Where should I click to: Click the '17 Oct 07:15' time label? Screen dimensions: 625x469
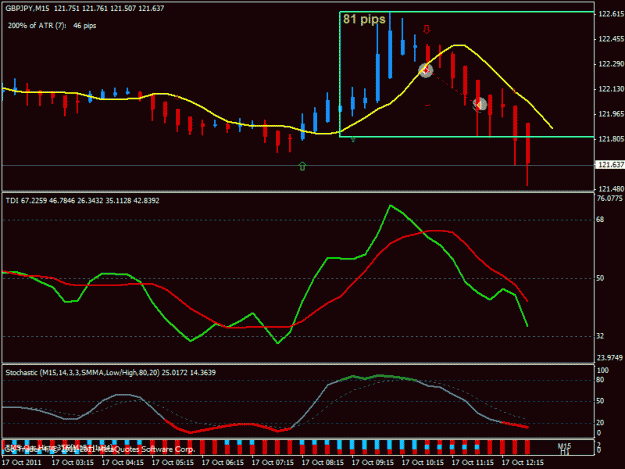273,463
